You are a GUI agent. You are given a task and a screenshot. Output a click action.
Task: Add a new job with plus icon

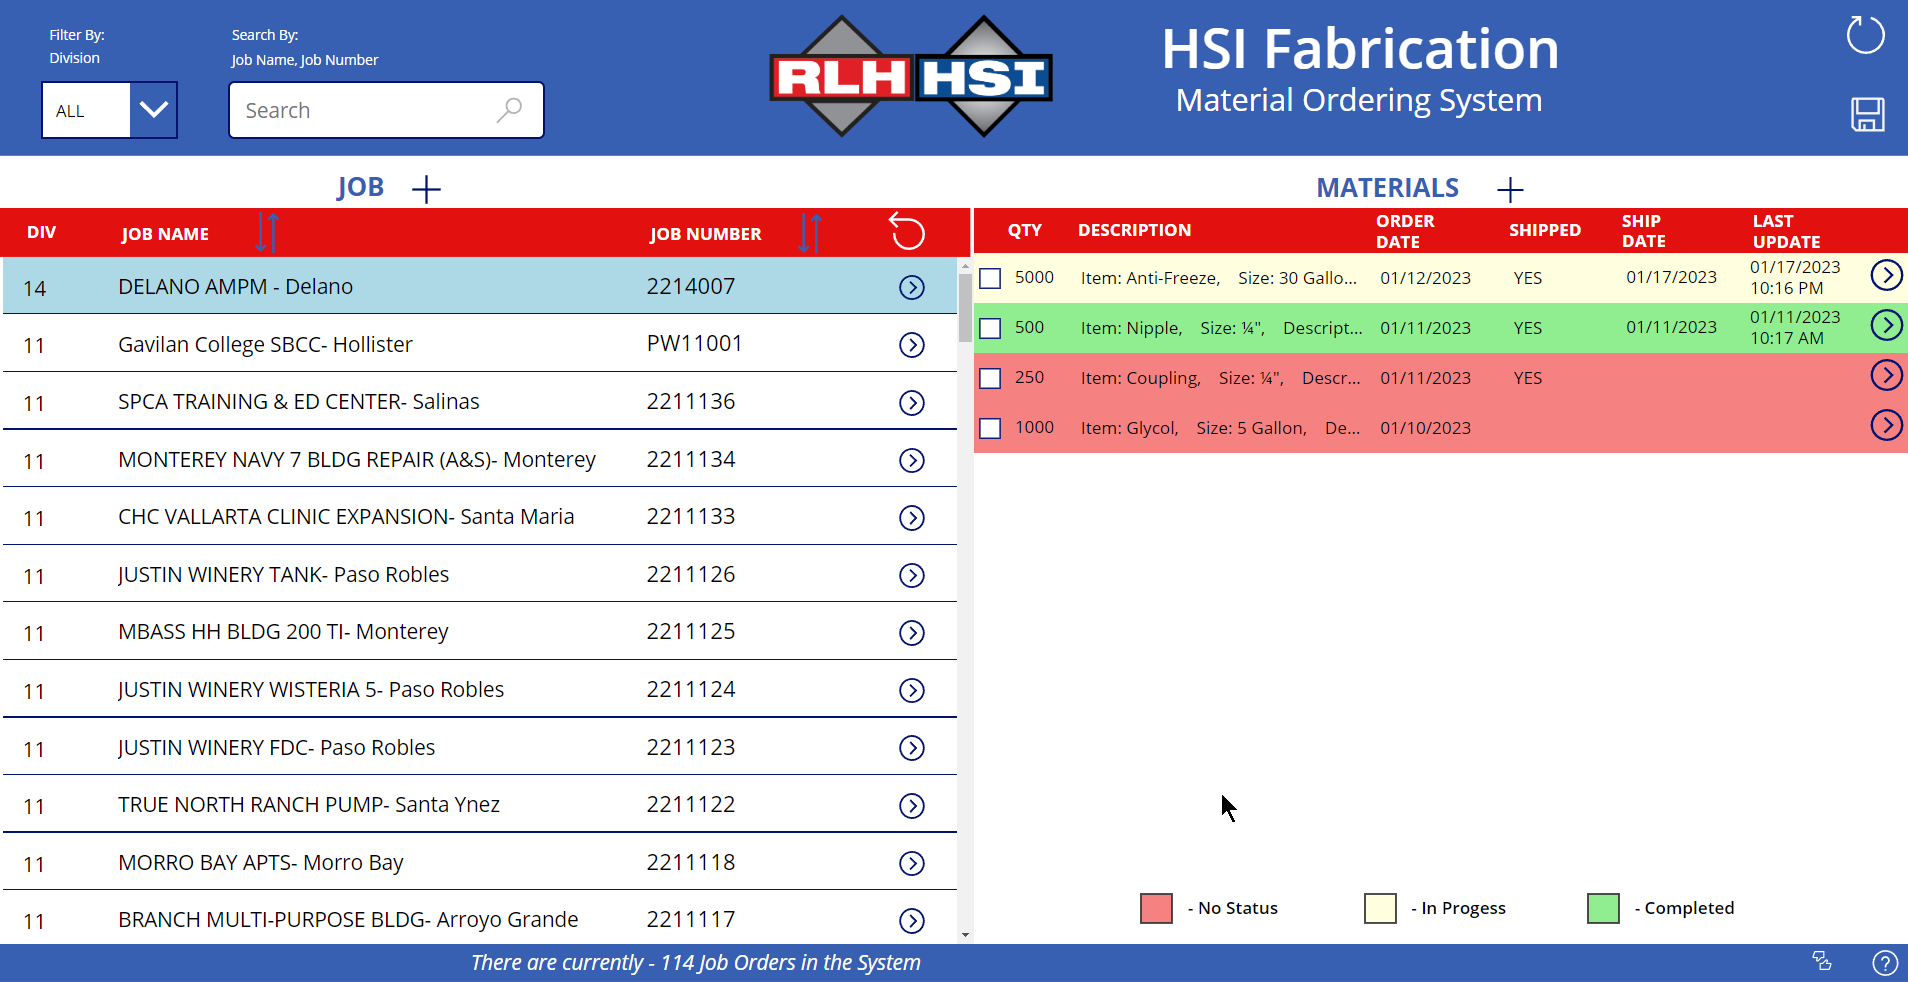(x=426, y=189)
